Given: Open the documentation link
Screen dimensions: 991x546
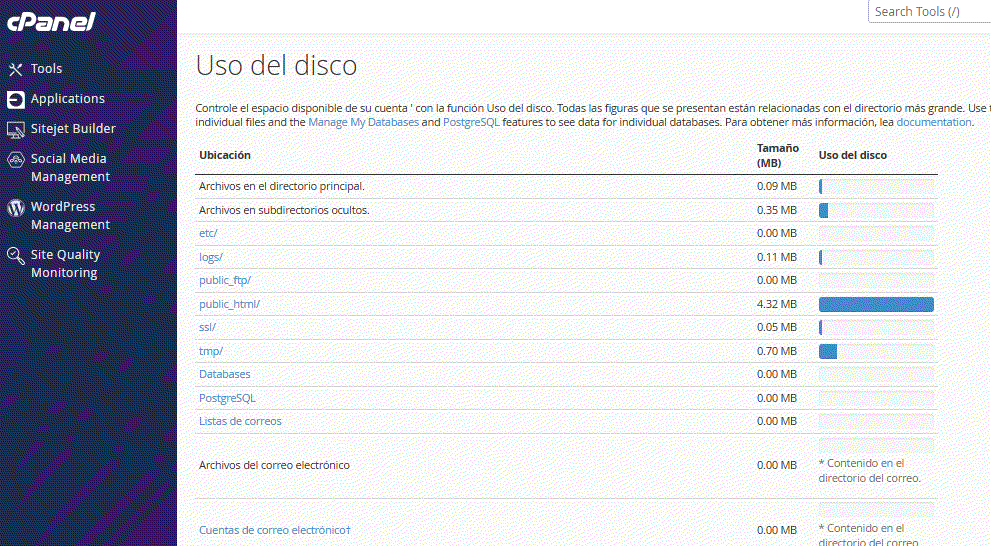Looking at the screenshot, I should (x=933, y=122).
